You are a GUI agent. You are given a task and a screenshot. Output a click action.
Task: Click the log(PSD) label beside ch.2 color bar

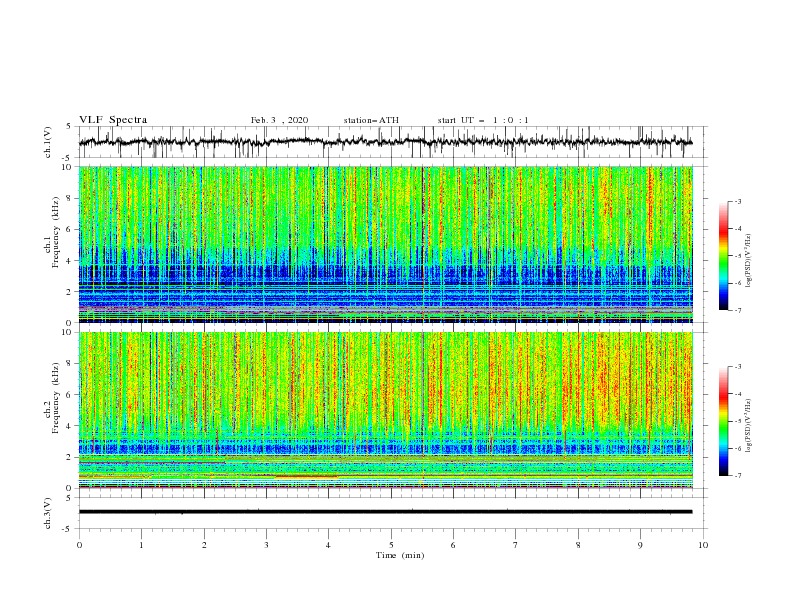[748, 426]
